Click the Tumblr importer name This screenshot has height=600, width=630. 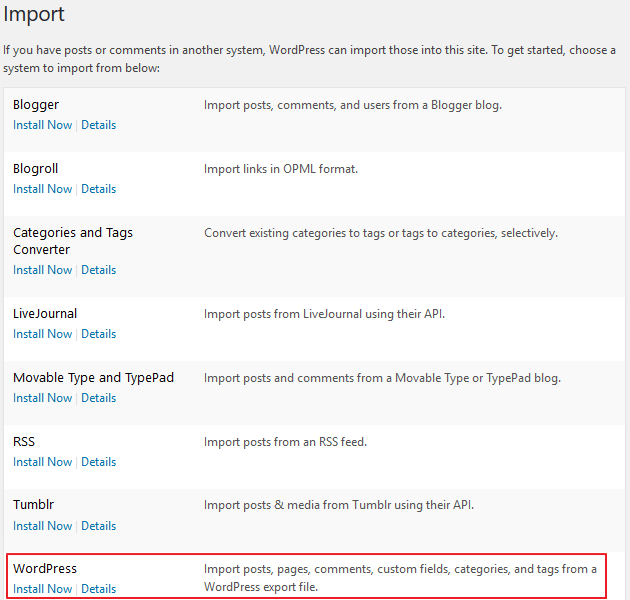click(x=33, y=504)
